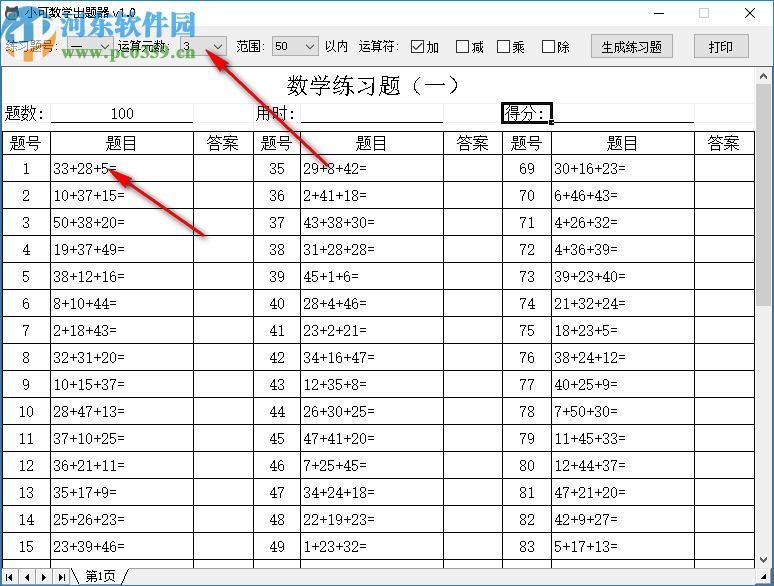Select question cell 1+23+32=

(x=372, y=546)
